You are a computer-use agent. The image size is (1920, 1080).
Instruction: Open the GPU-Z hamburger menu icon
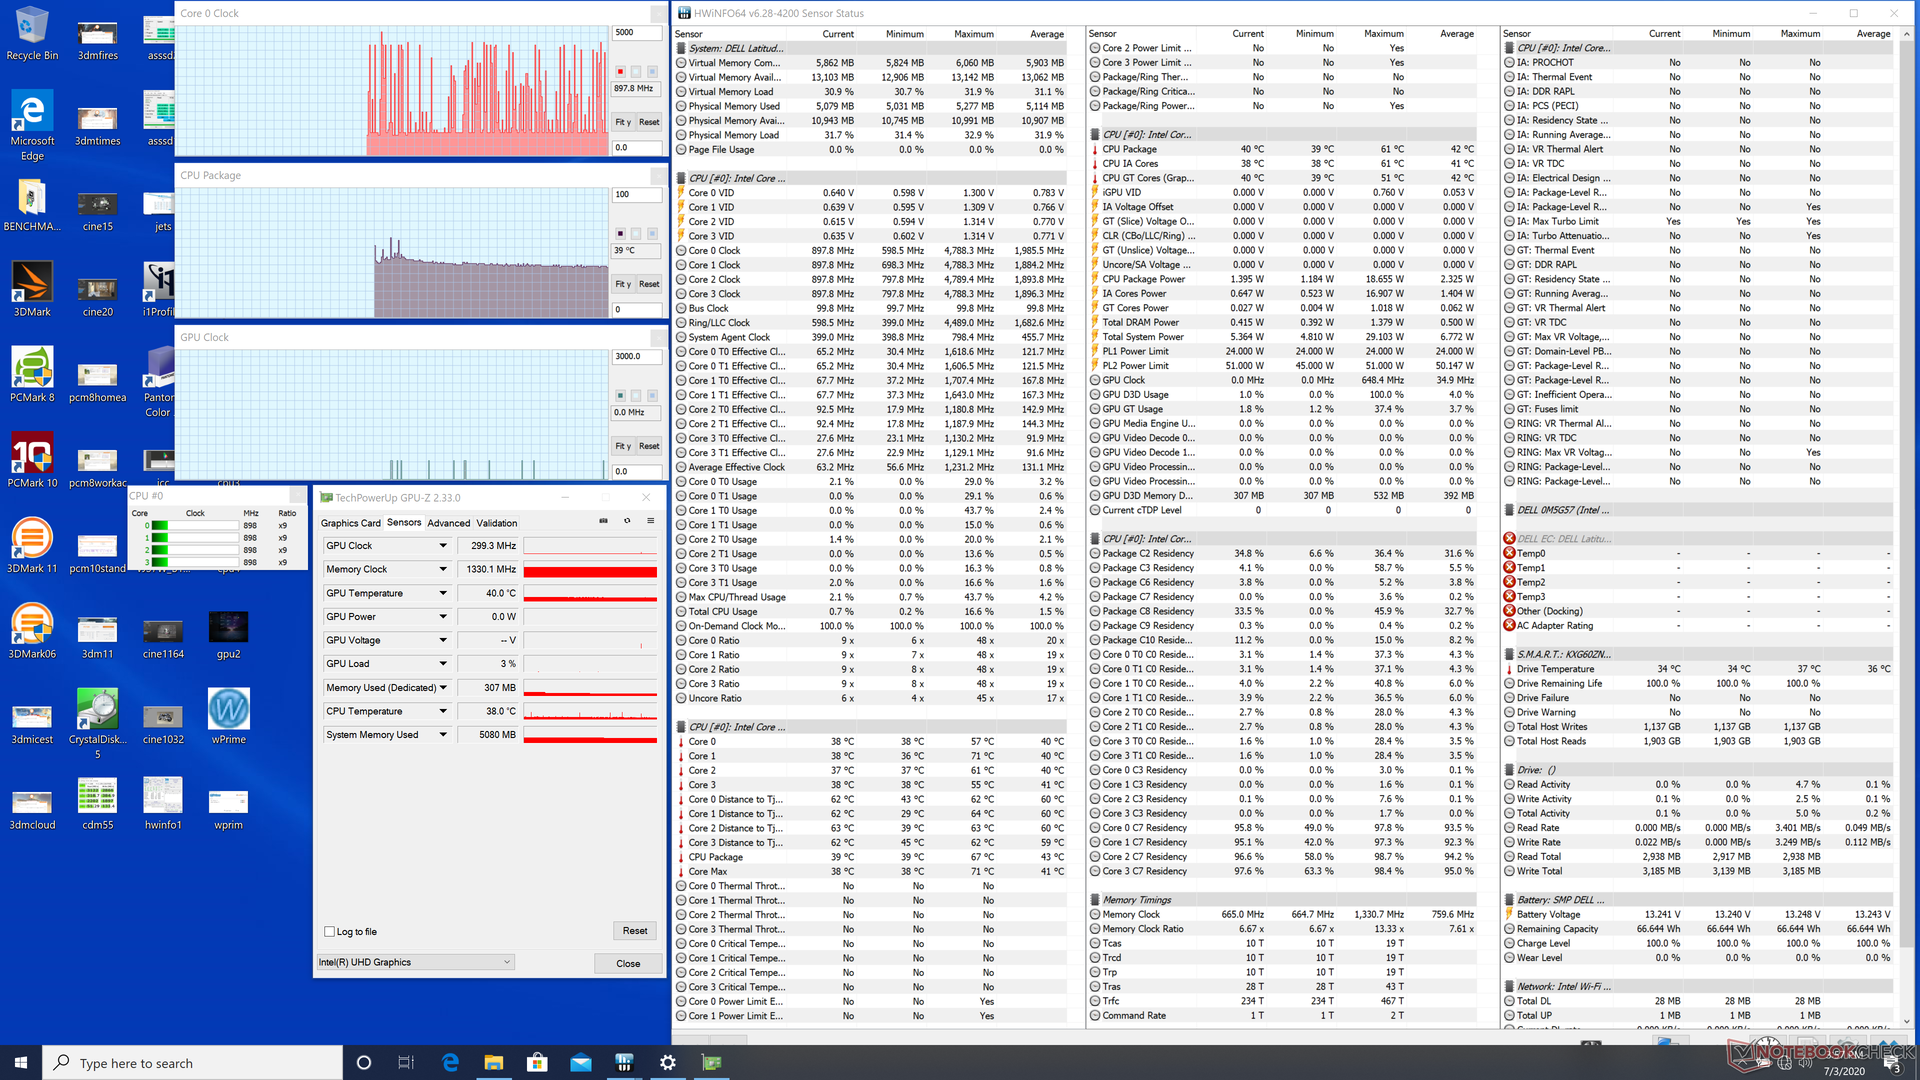pyautogui.click(x=651, y=521)
